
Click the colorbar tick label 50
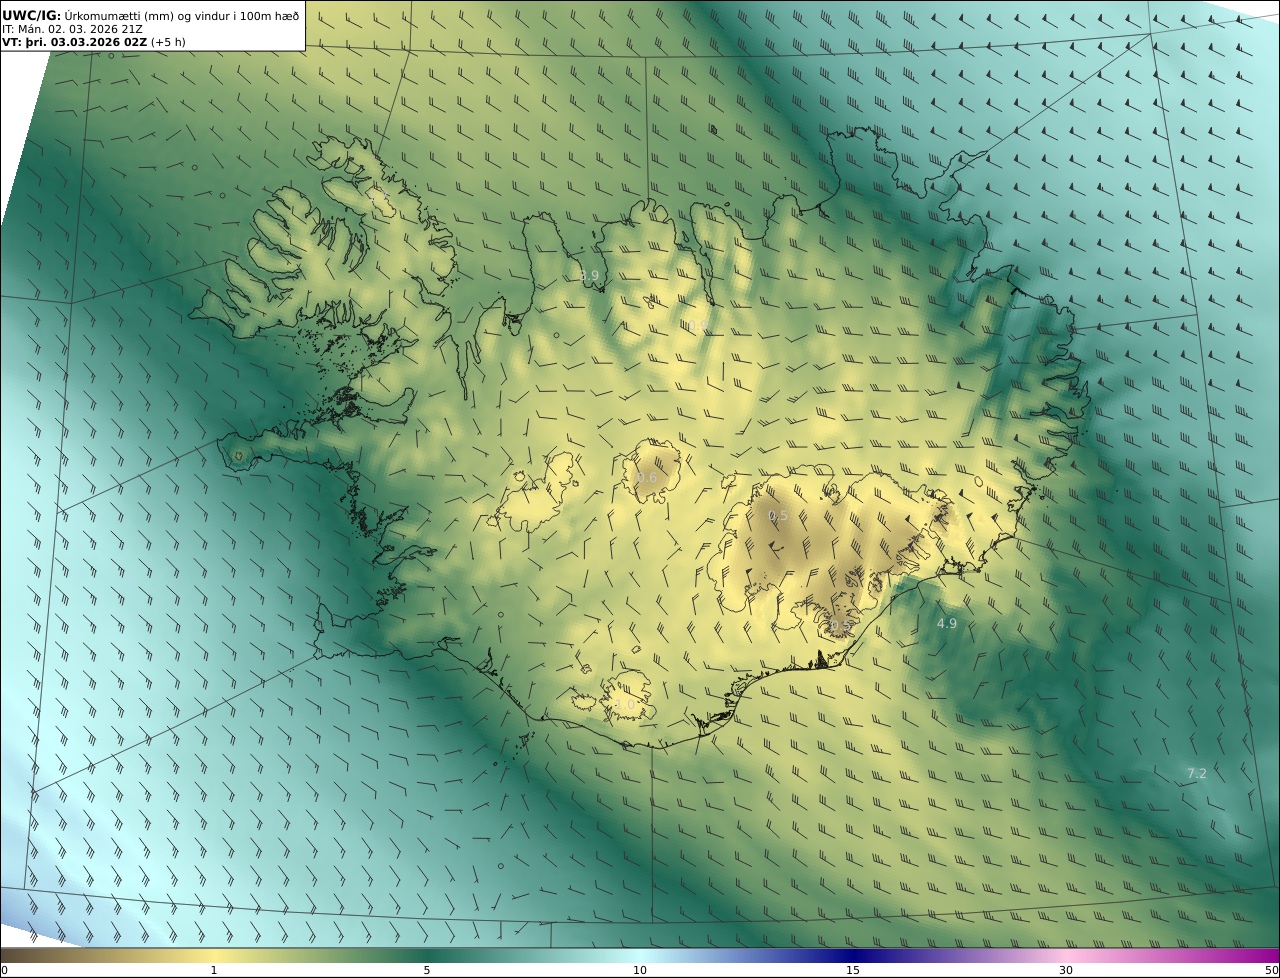click(1271, 970)
